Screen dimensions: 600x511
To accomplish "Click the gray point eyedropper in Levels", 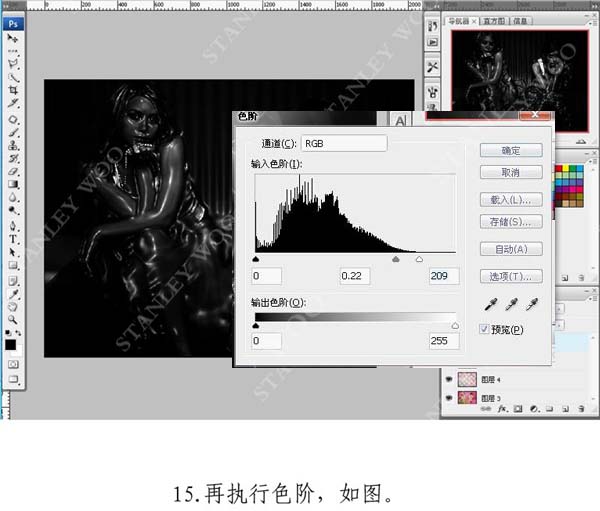I will pos(511,304).
